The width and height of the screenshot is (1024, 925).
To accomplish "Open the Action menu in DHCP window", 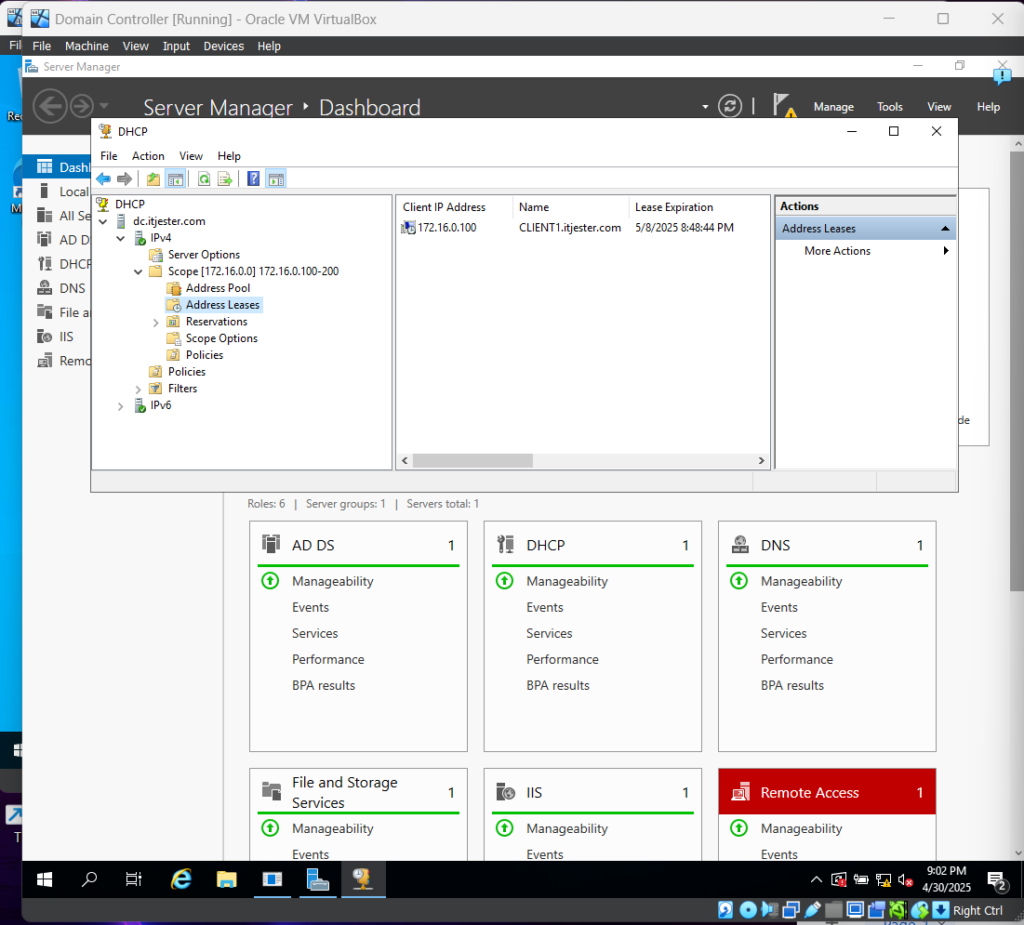I will pos(148,156).
